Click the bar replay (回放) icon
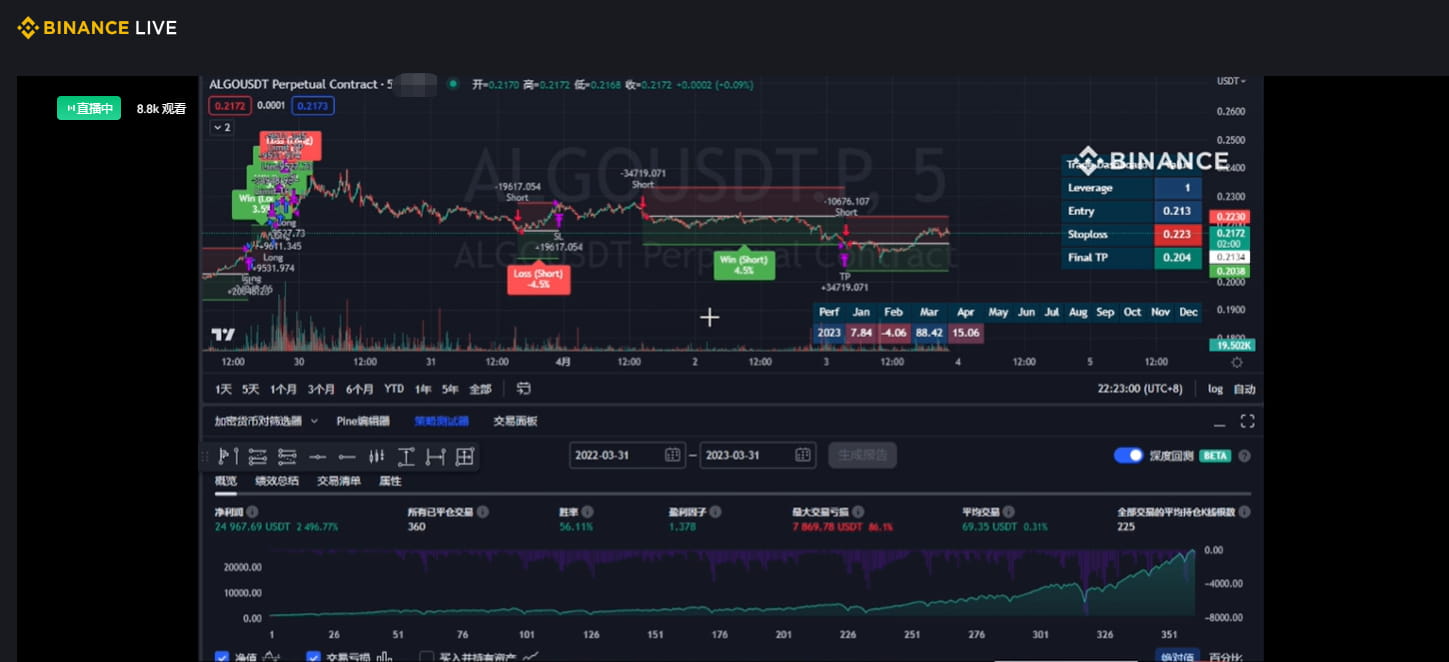Image resolution: width=1449 pixels, height=662 pixels. click(x=523, y=389)
